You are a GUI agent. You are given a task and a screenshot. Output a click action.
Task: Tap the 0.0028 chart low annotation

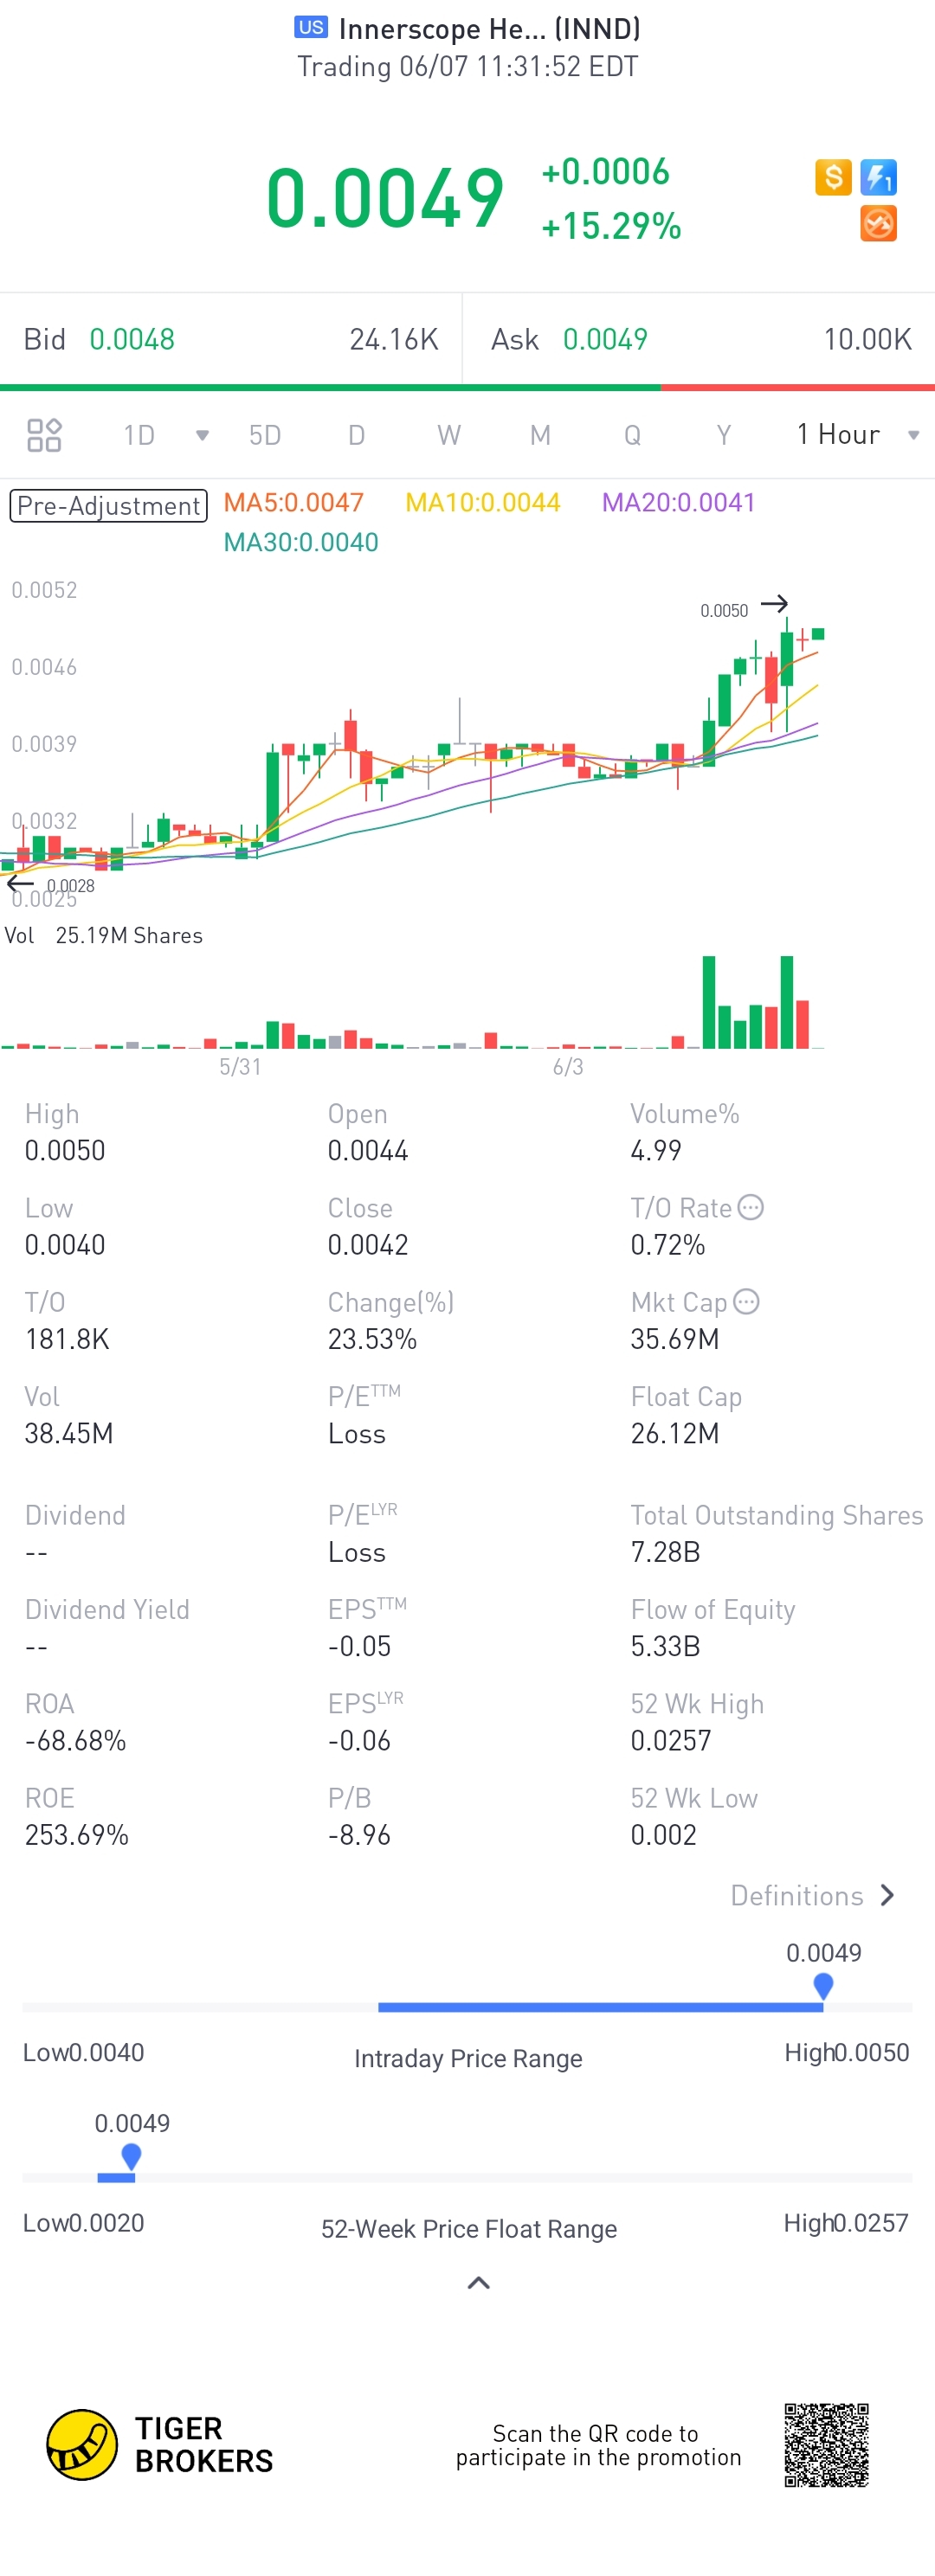coord(70,885)
